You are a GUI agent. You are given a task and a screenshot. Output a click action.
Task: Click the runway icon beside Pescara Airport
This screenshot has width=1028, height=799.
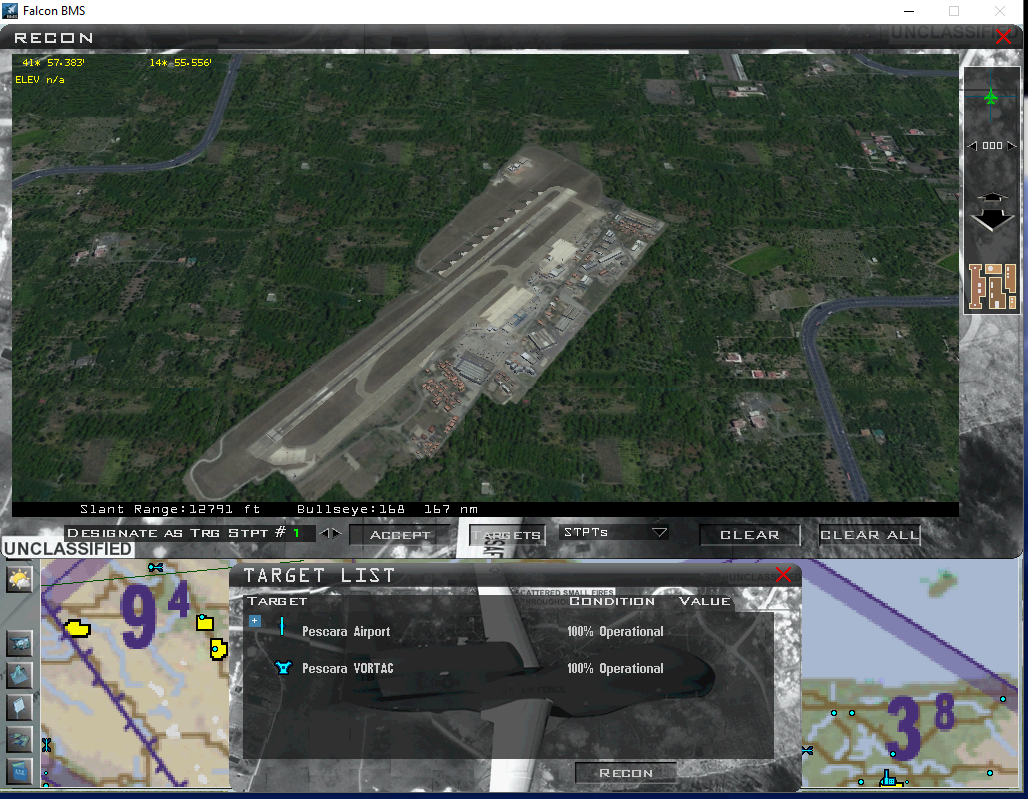[x=282, y=626]
